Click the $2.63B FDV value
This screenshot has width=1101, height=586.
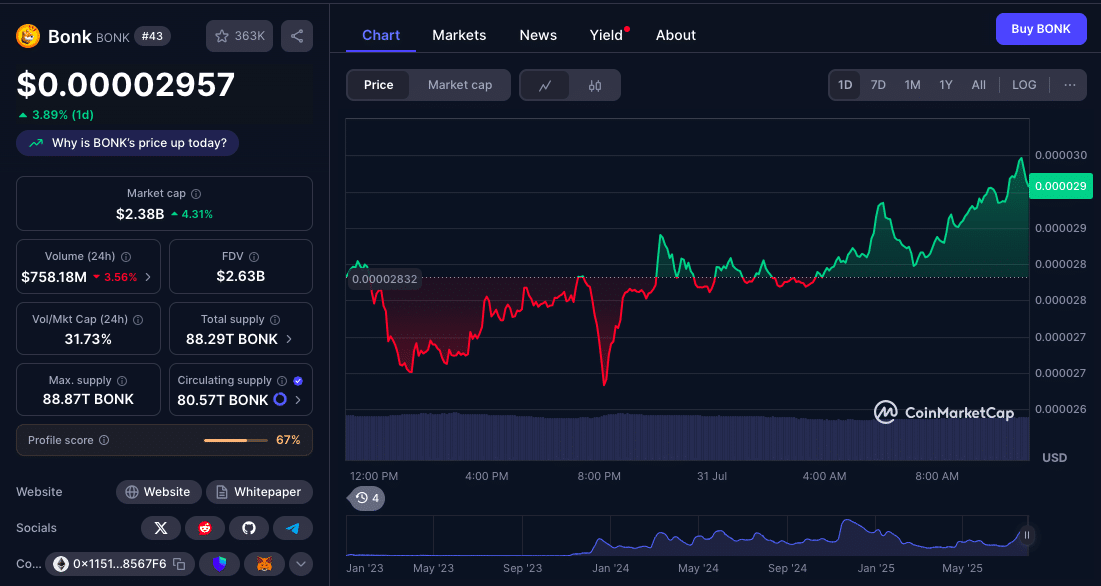240,277
